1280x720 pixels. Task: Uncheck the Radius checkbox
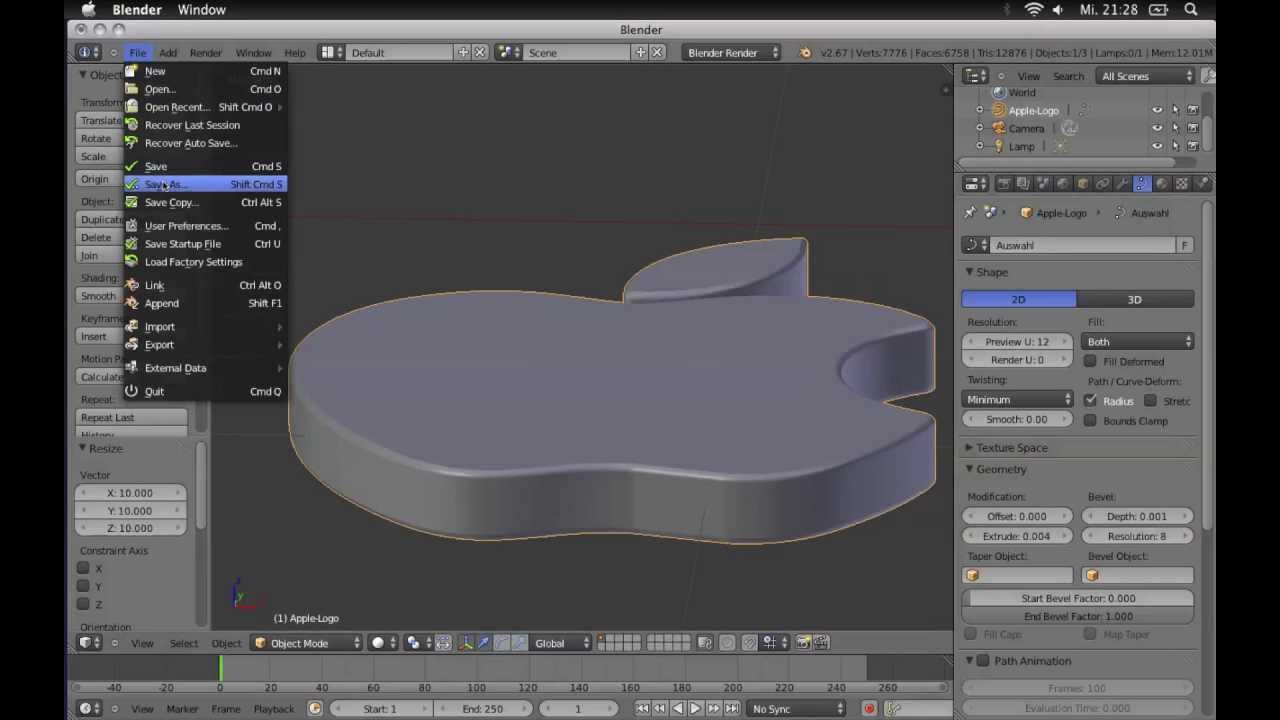coord(1090,401)
